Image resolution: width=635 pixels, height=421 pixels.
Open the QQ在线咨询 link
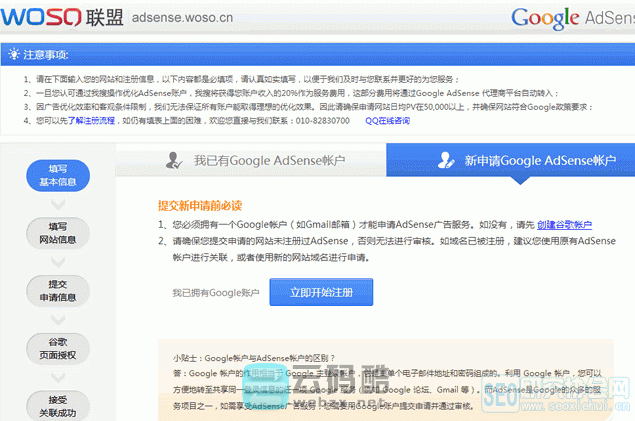click(388, 121)
